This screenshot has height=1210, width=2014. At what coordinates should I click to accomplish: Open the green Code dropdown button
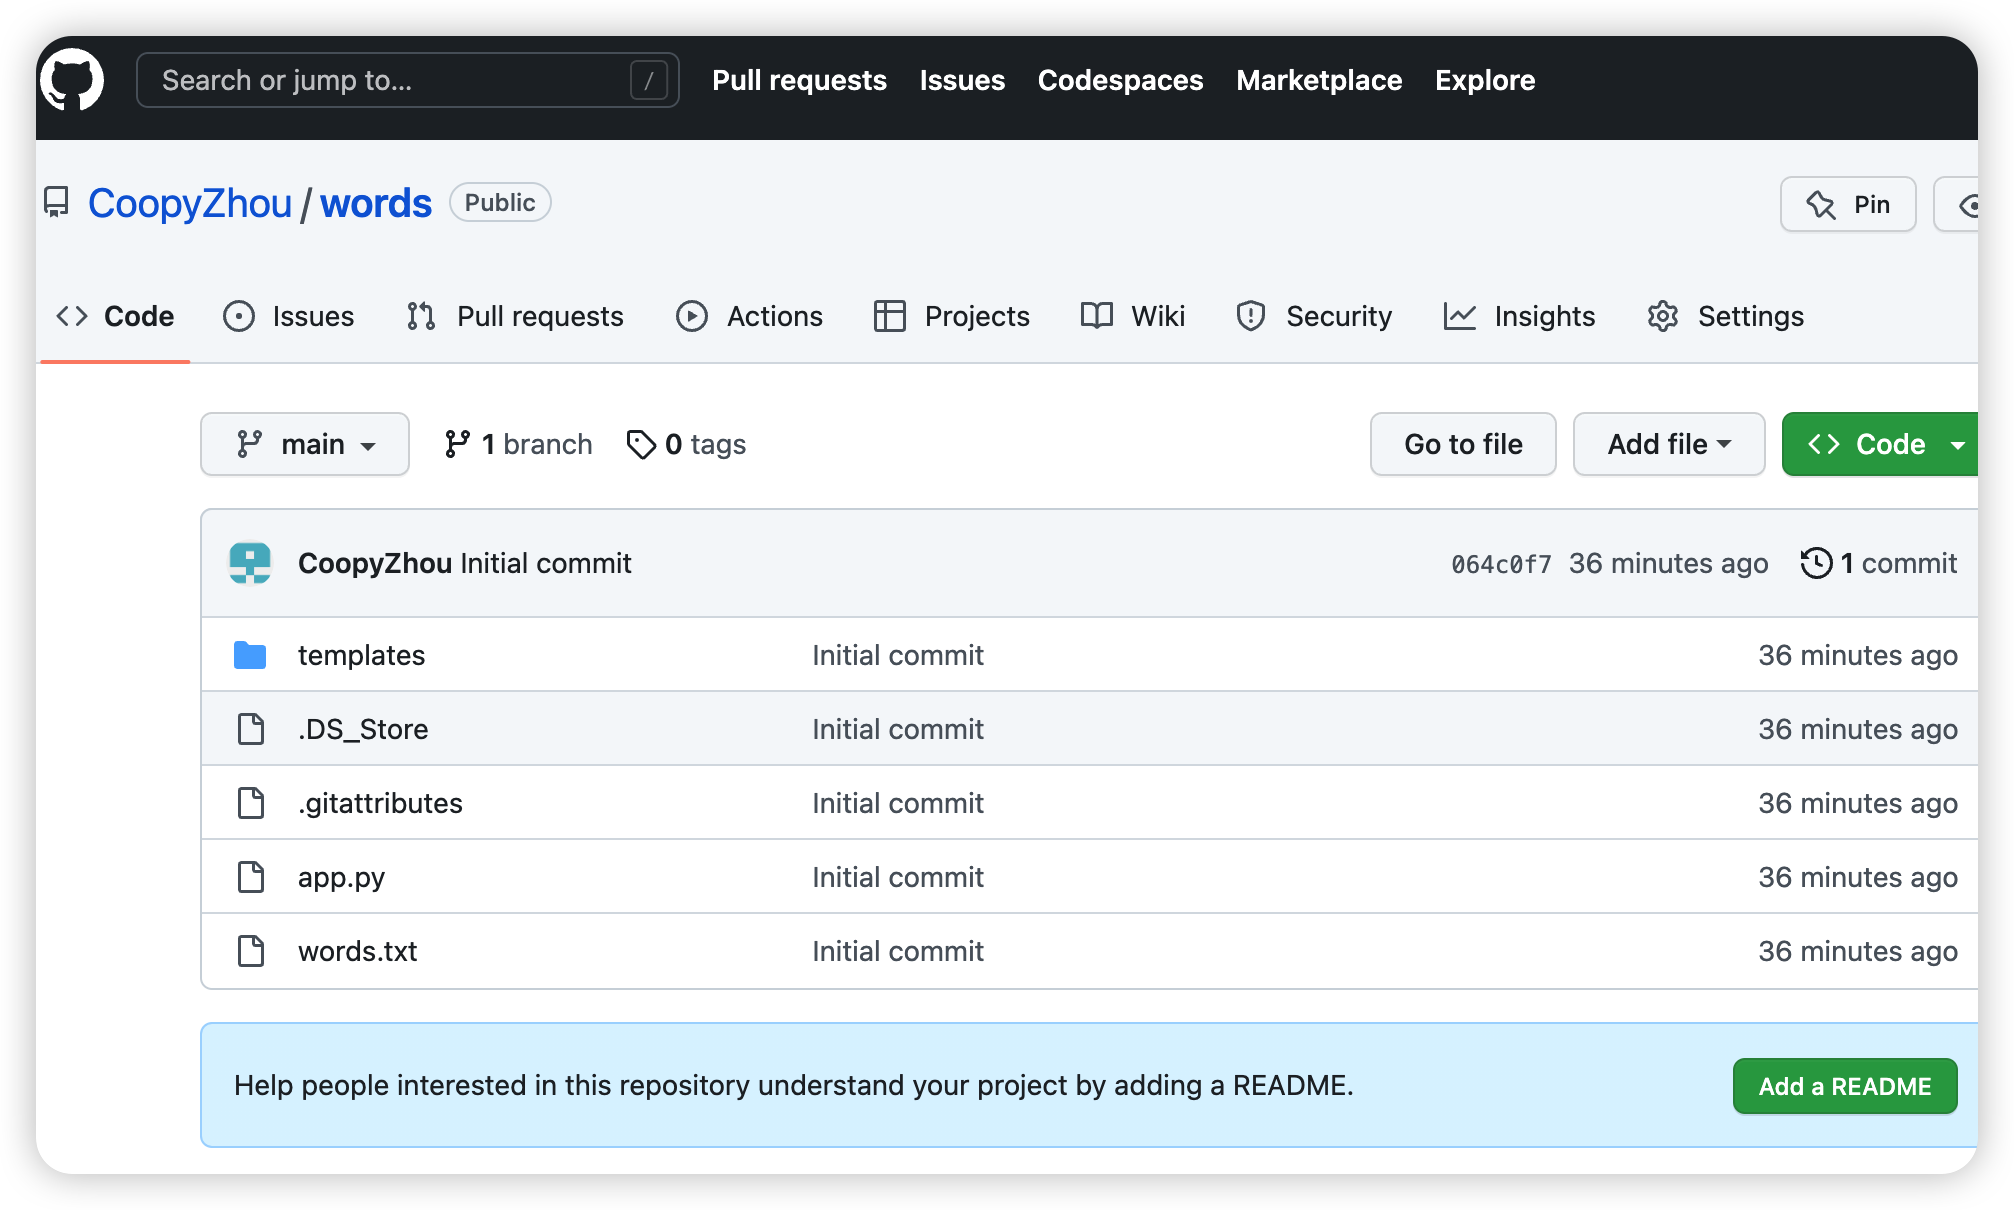pos(1880,444)
